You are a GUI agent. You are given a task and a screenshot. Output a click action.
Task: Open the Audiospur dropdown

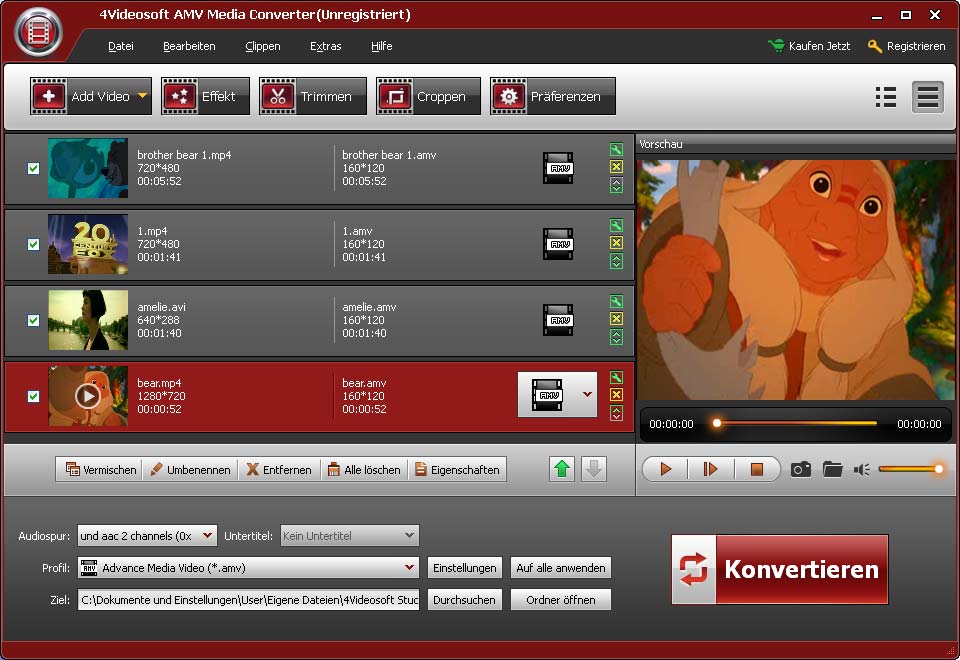(147, 536)
